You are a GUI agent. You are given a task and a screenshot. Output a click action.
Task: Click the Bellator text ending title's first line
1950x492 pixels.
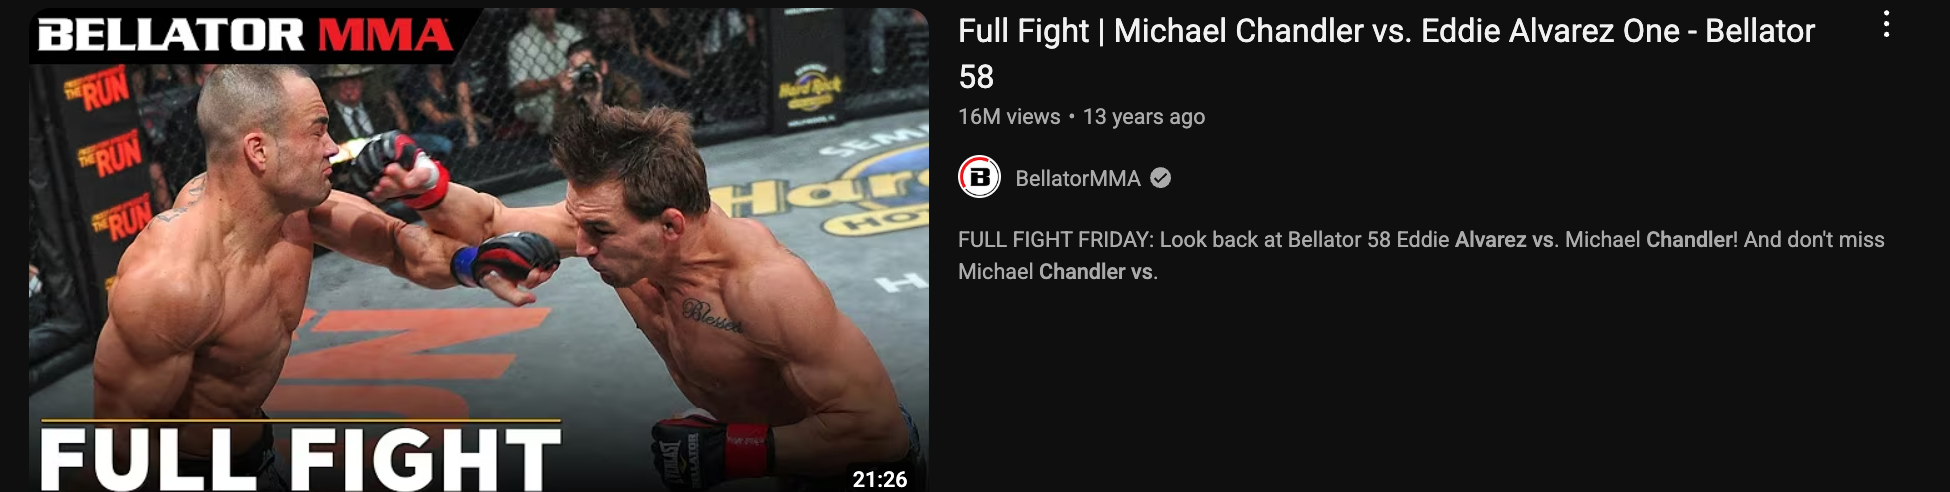pos(1759,31)
